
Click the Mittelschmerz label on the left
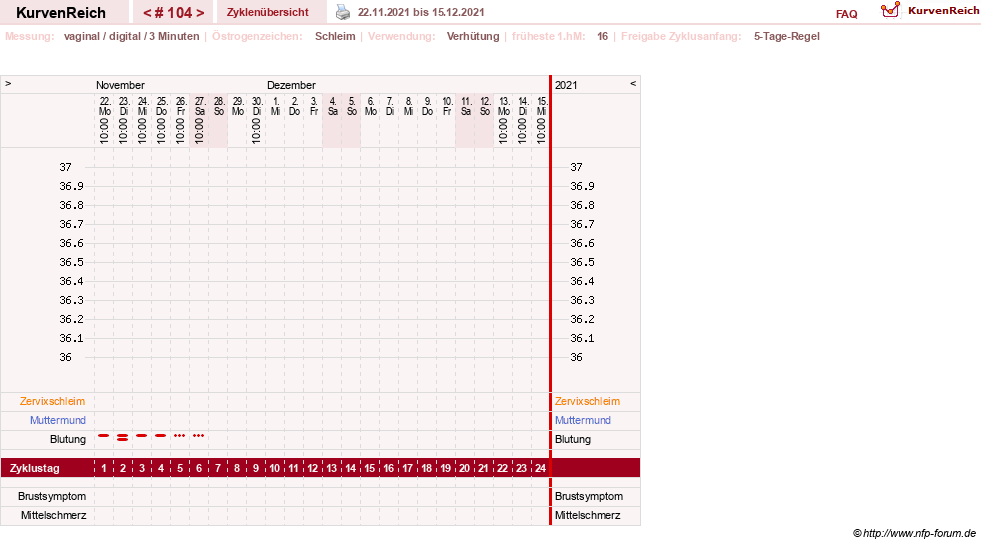point(53,515)
